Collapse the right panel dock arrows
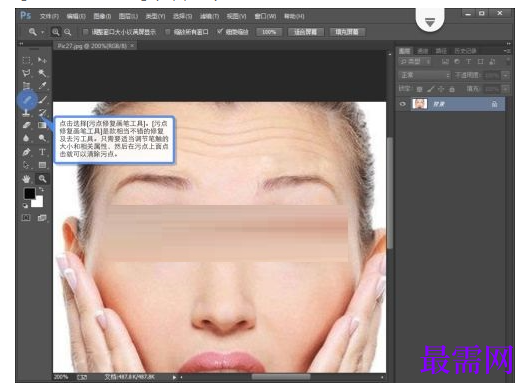Screen dimensions: 532x391 [x=508, y=44]
